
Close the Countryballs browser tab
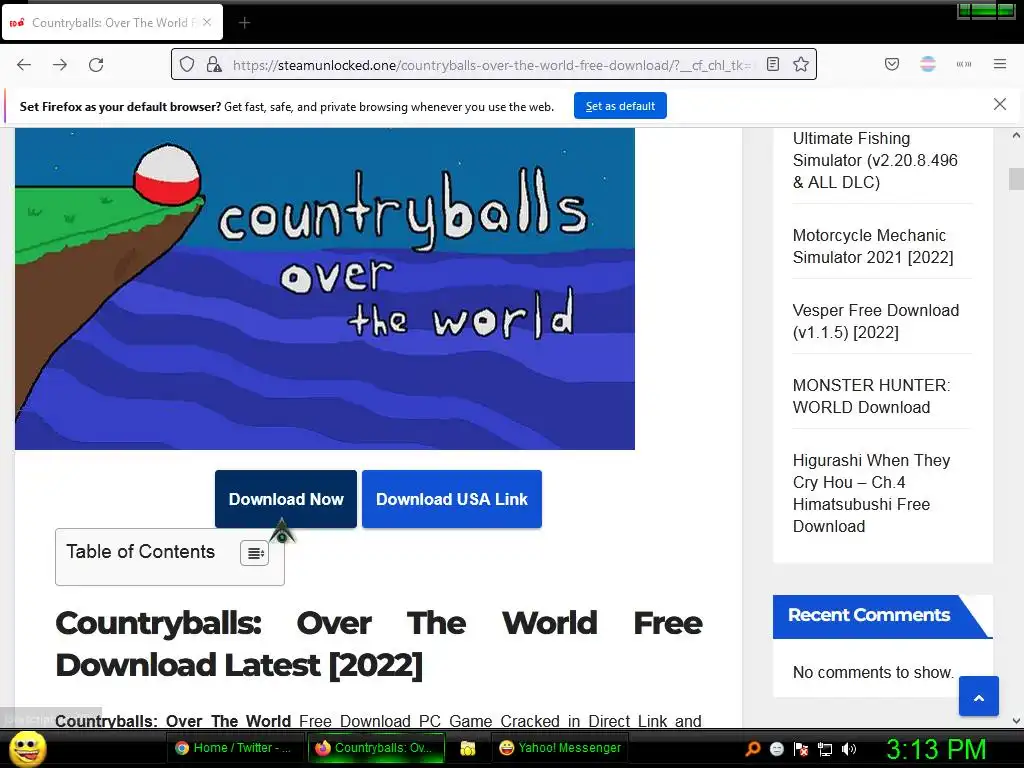[207, 22]
